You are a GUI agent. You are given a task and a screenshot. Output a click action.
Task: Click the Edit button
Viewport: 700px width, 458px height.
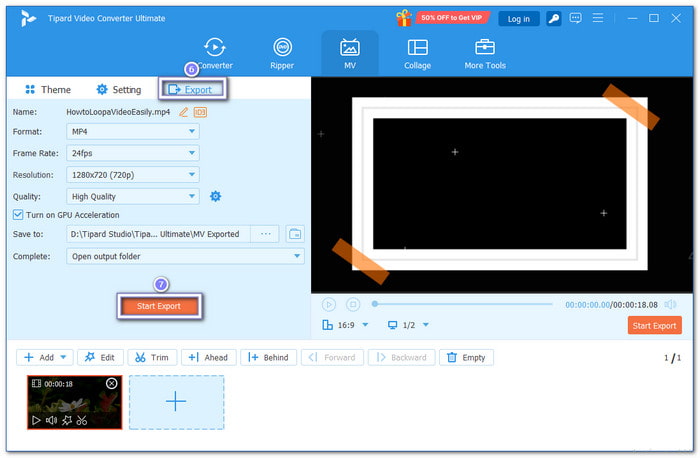pyautogui.click(x=100, y=358)
